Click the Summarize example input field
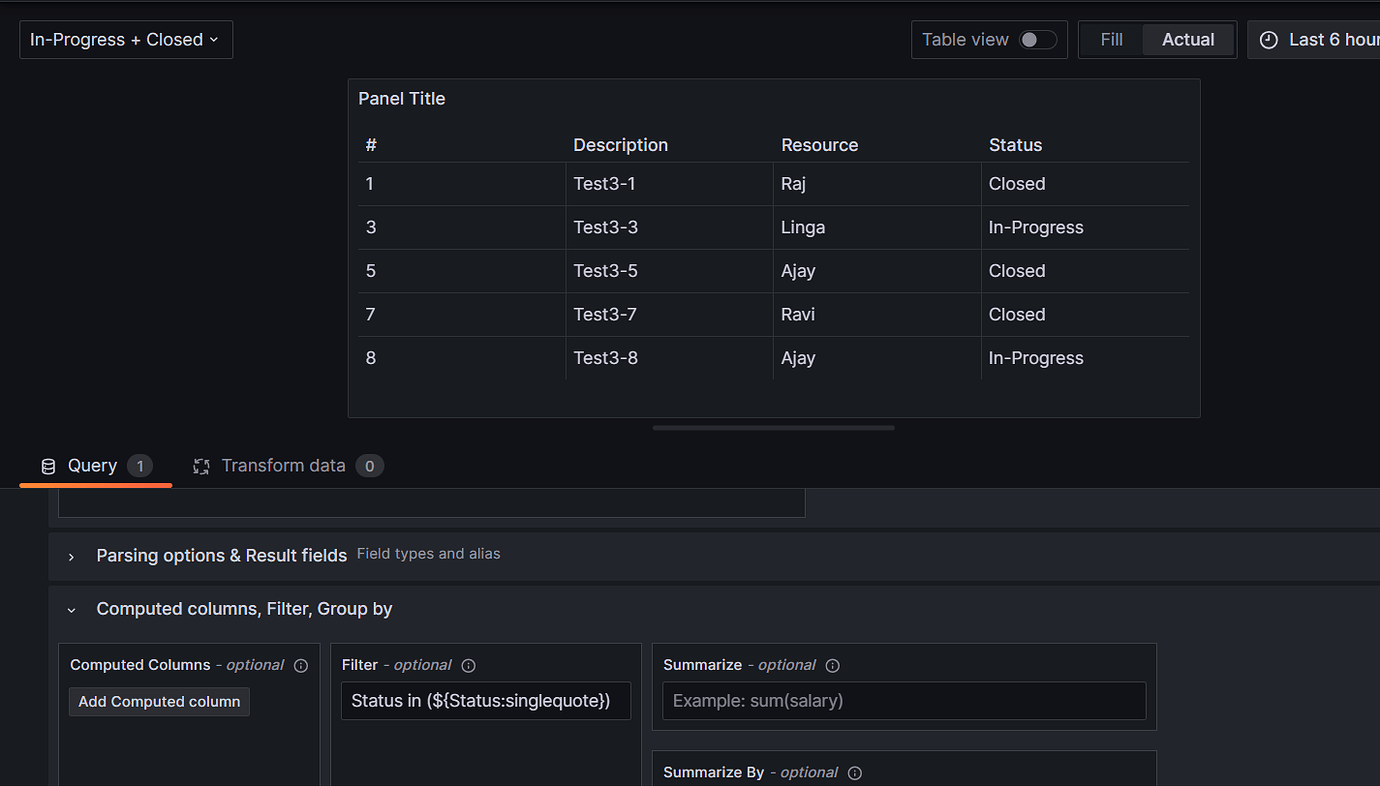 click(x=903, y=700)
